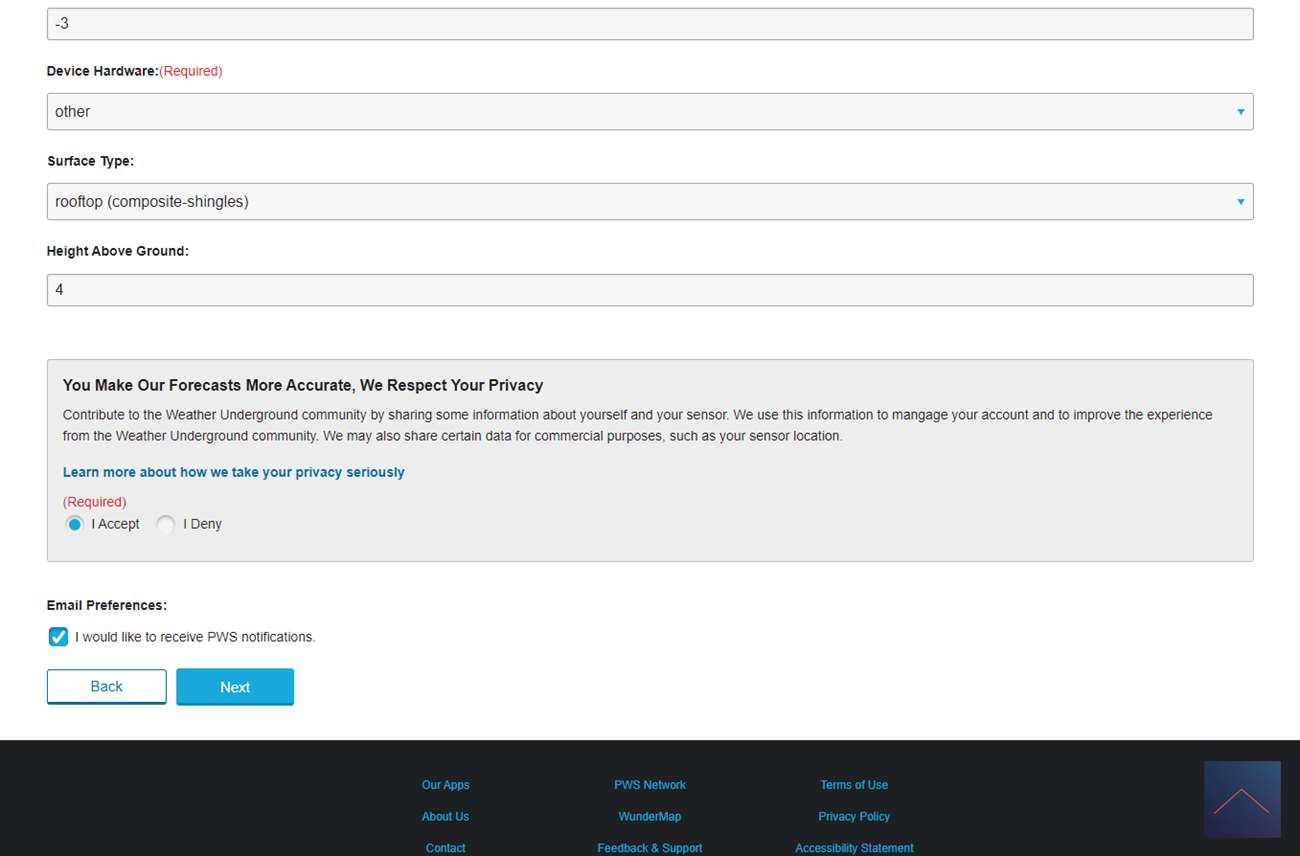Click the input field containing -3

pos(649,24)
